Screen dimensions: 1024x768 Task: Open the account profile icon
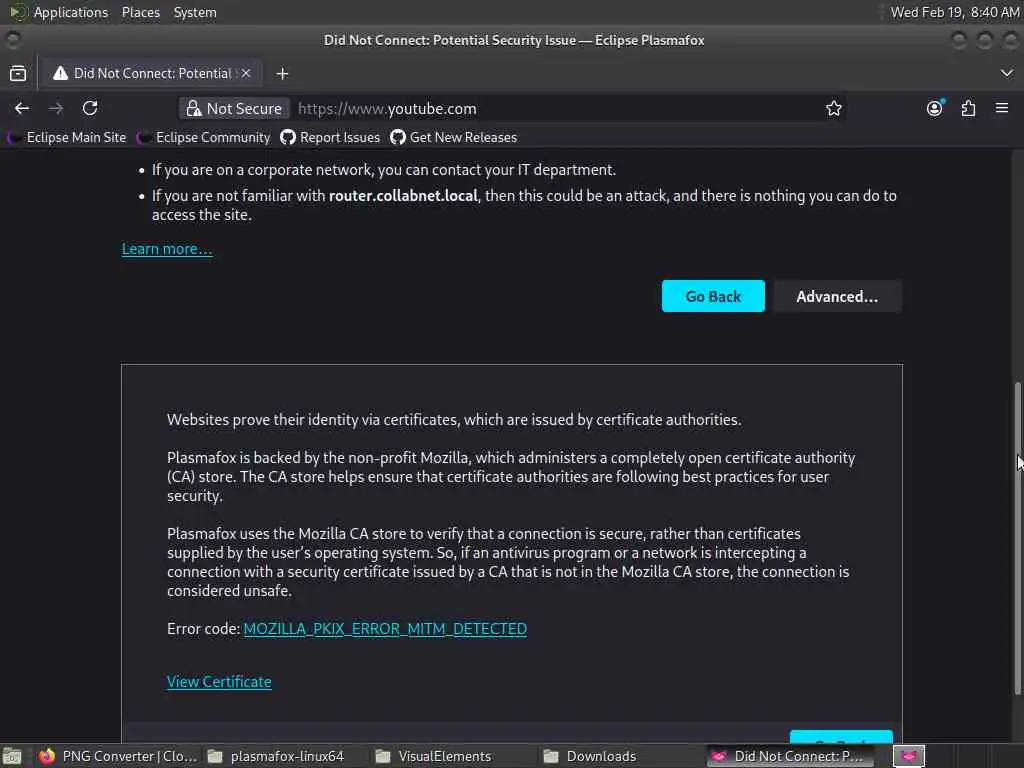tap(935, 108)
